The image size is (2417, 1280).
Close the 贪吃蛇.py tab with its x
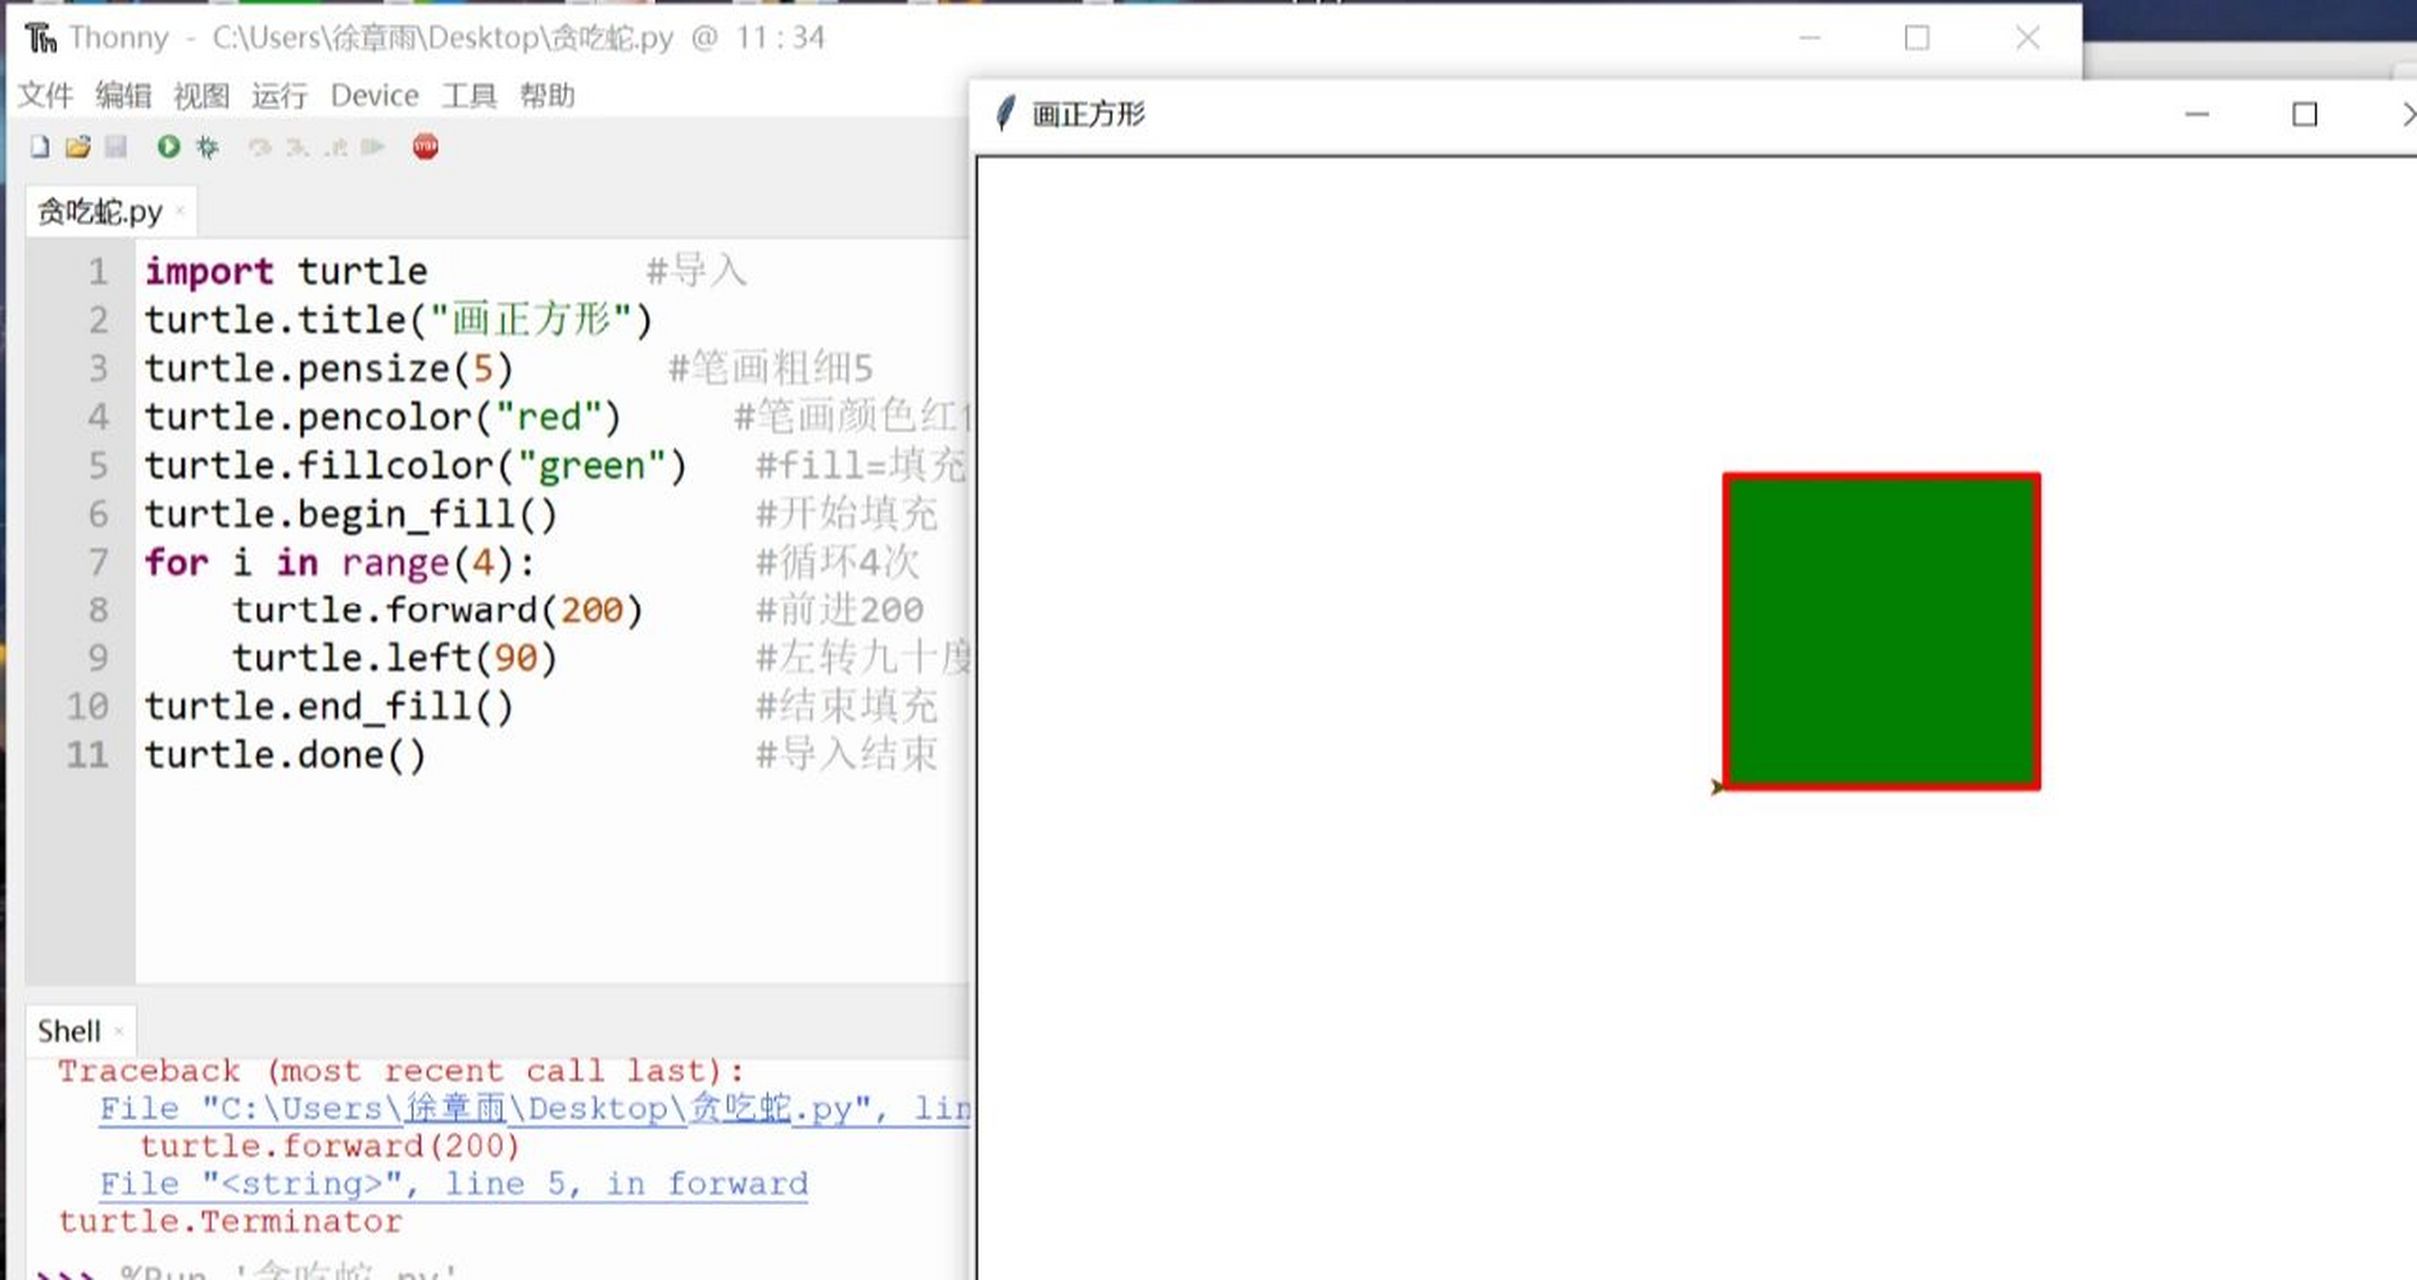(x=178, y=211)
